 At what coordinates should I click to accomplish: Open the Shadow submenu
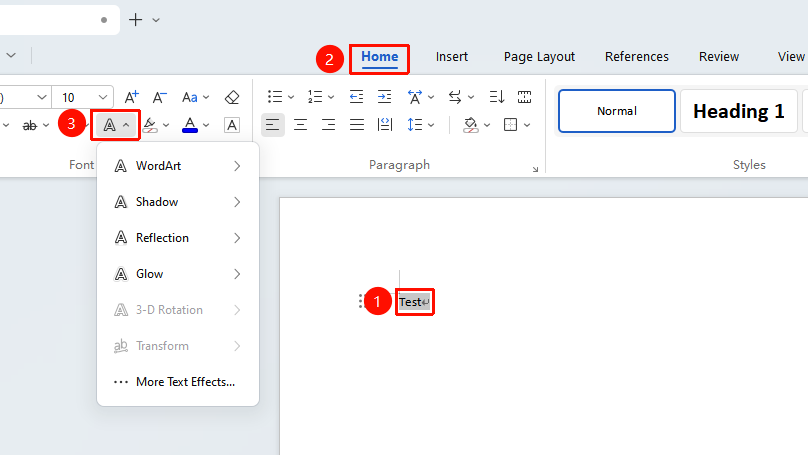pos(178,202)
